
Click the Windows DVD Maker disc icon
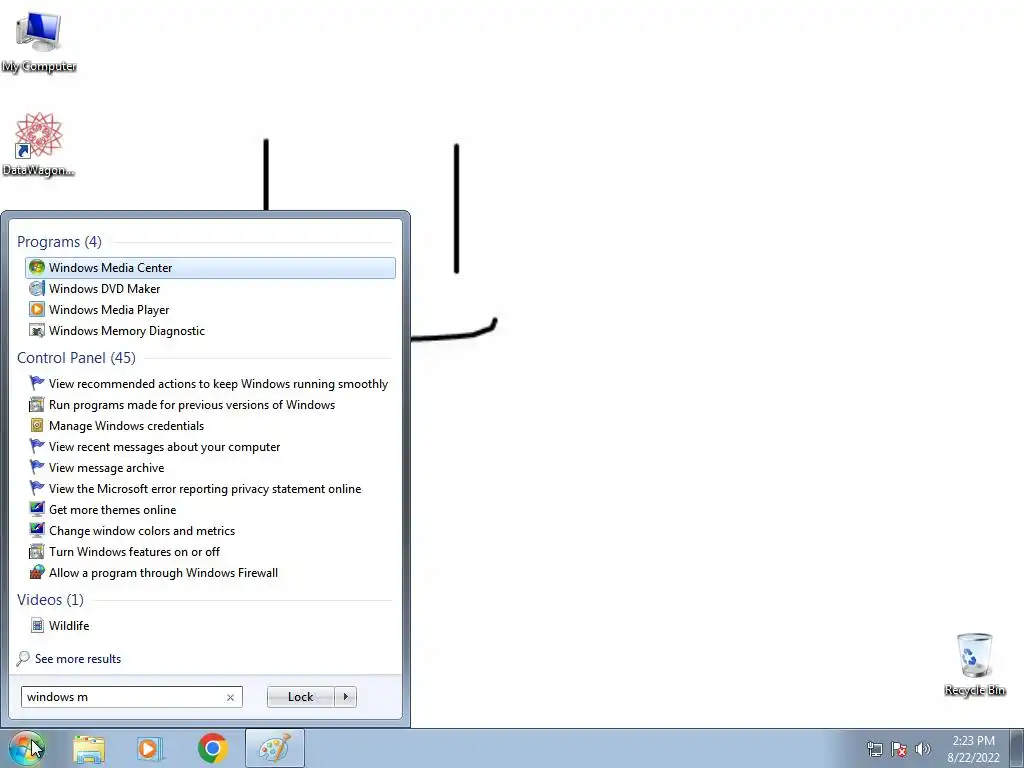coord(37,288)
